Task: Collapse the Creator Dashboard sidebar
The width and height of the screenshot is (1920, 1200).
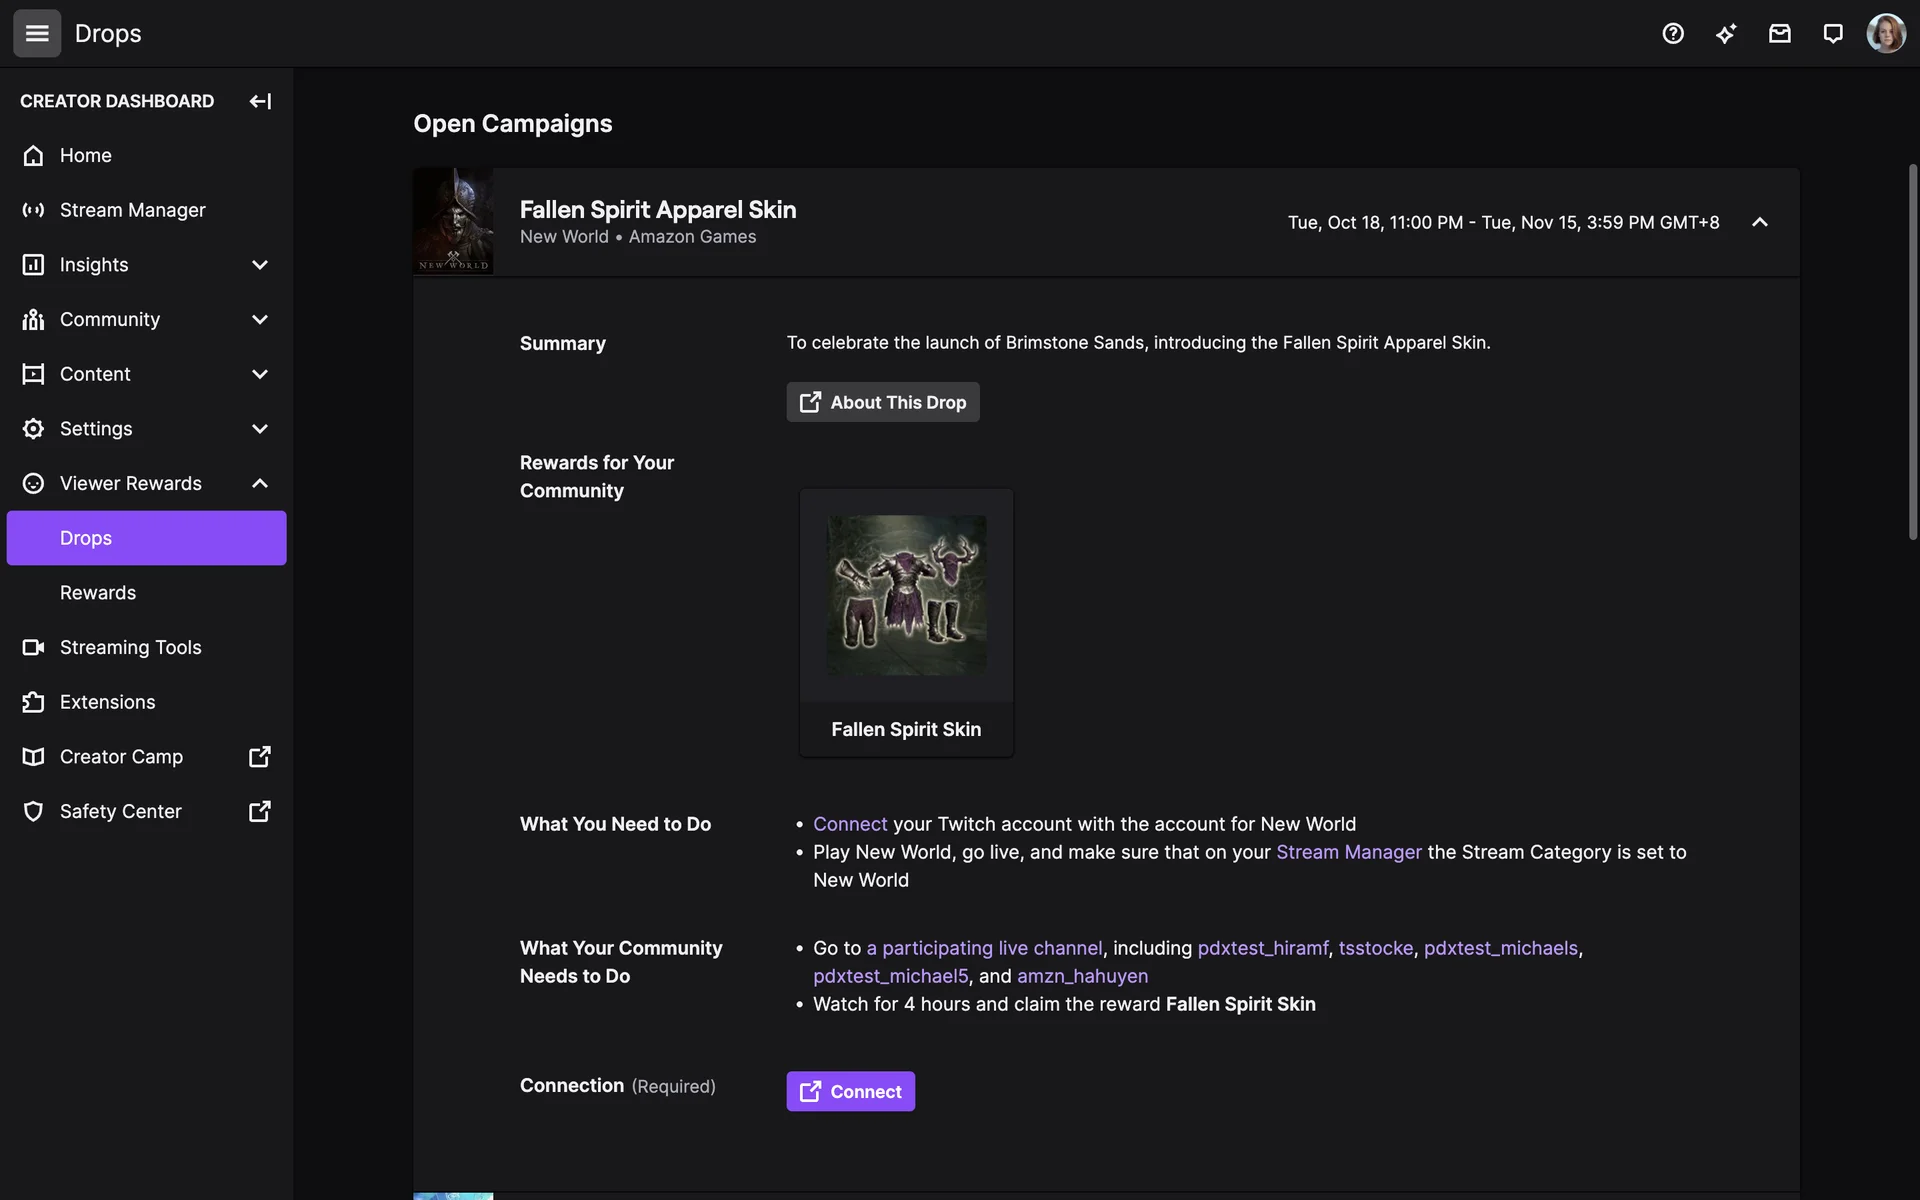Action: click(x=260, y=101)
